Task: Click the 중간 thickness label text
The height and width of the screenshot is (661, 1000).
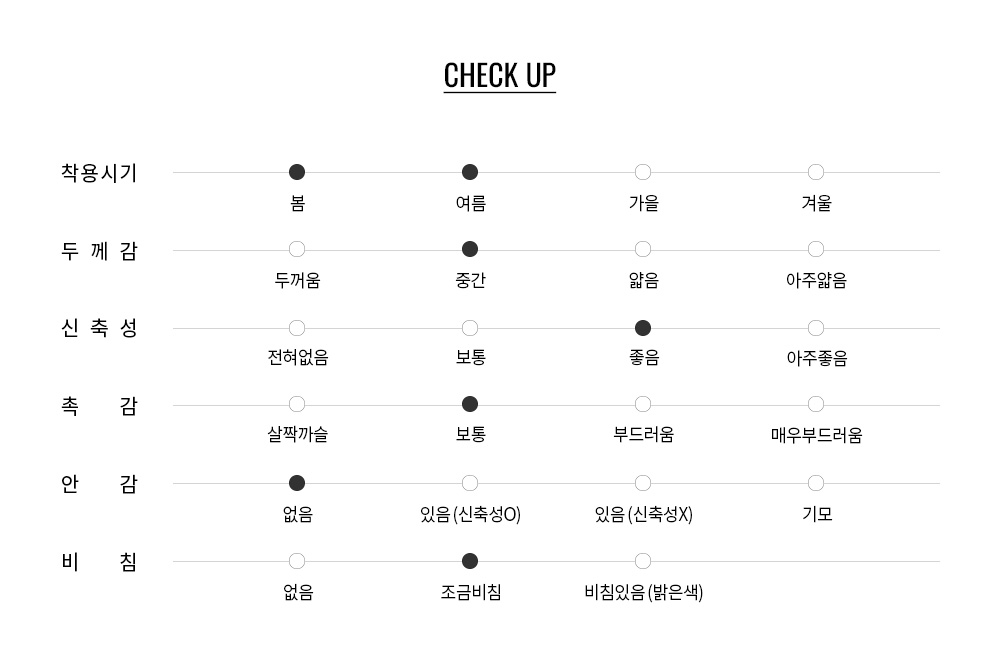Action: point(471,280)
